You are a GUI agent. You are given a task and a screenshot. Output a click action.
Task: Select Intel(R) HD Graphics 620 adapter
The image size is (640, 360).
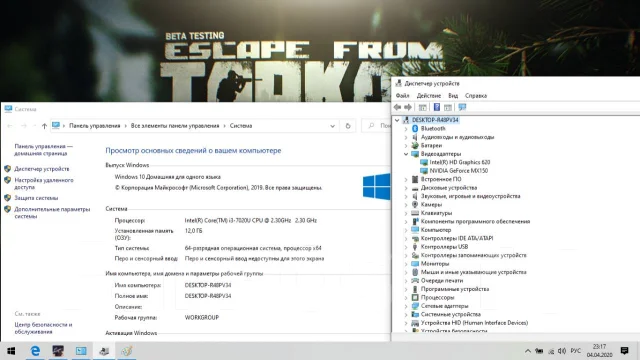460,162
